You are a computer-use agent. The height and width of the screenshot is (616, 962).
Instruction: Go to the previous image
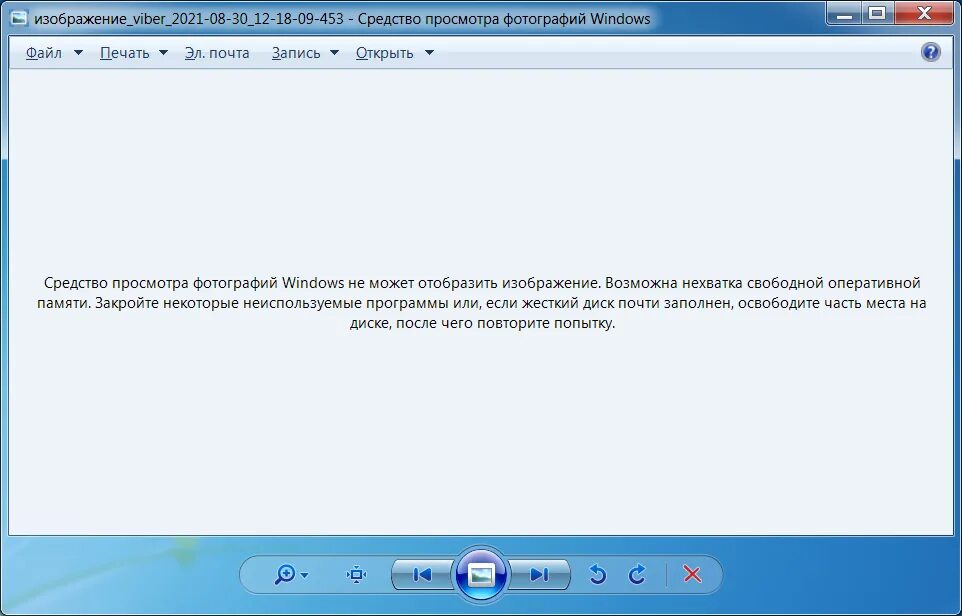[x=423, y=574]
